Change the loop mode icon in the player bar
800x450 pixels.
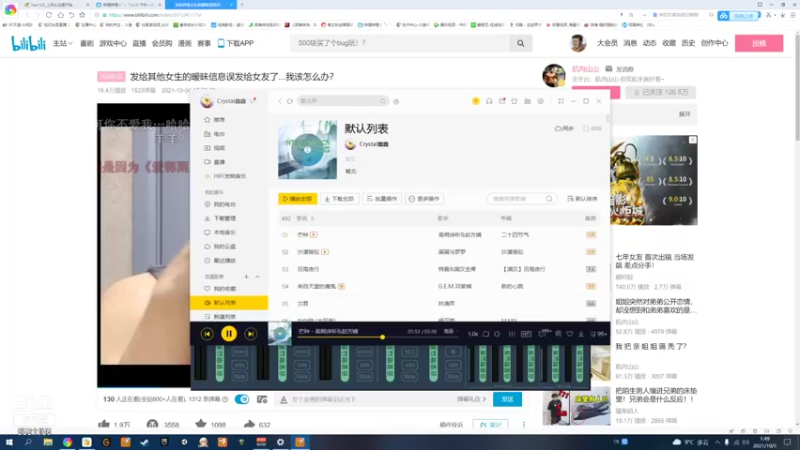[486, 334]
